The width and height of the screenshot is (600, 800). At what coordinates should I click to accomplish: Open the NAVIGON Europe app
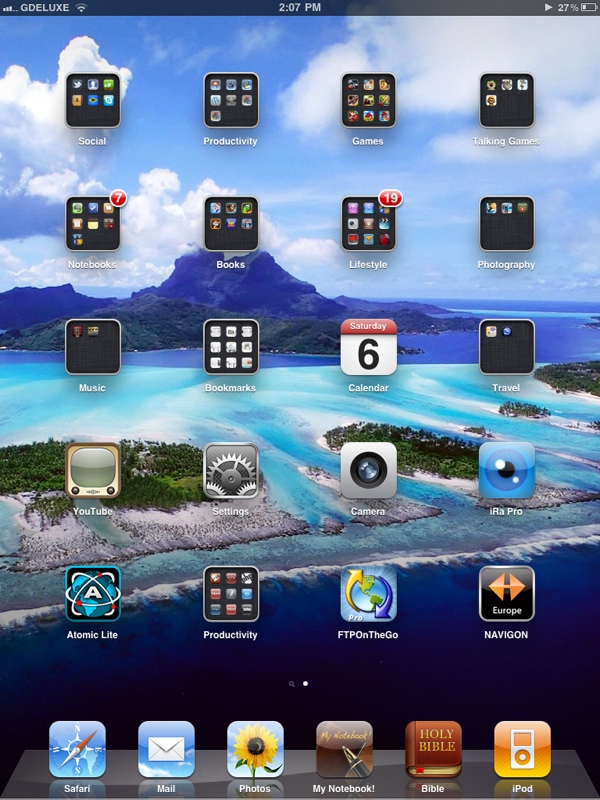507,594
